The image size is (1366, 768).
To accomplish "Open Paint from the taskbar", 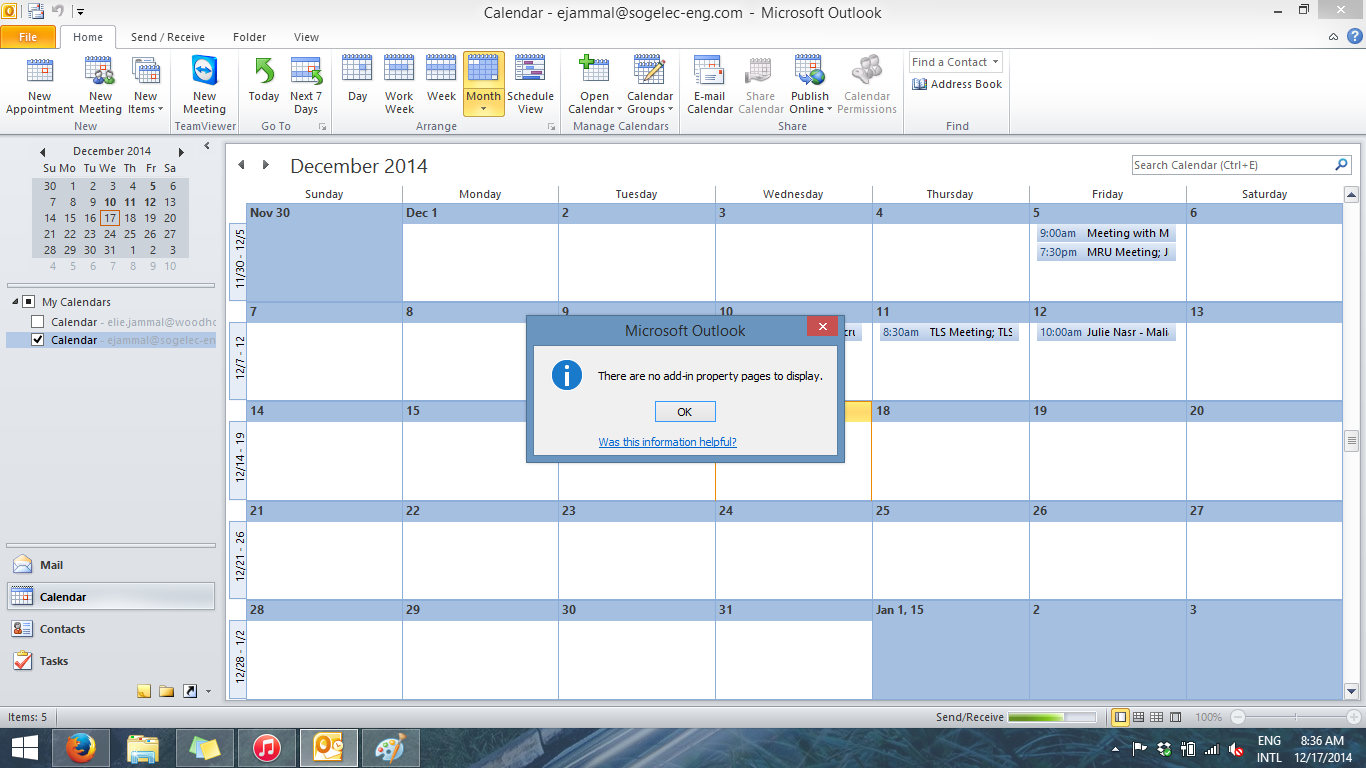I will point(390,748).
